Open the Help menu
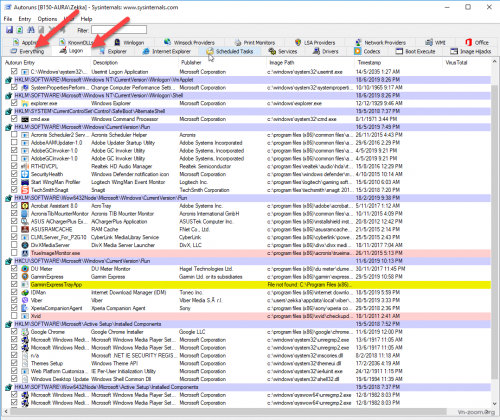The width and height of the screenshot is (500, 420). tap(86, 19)
